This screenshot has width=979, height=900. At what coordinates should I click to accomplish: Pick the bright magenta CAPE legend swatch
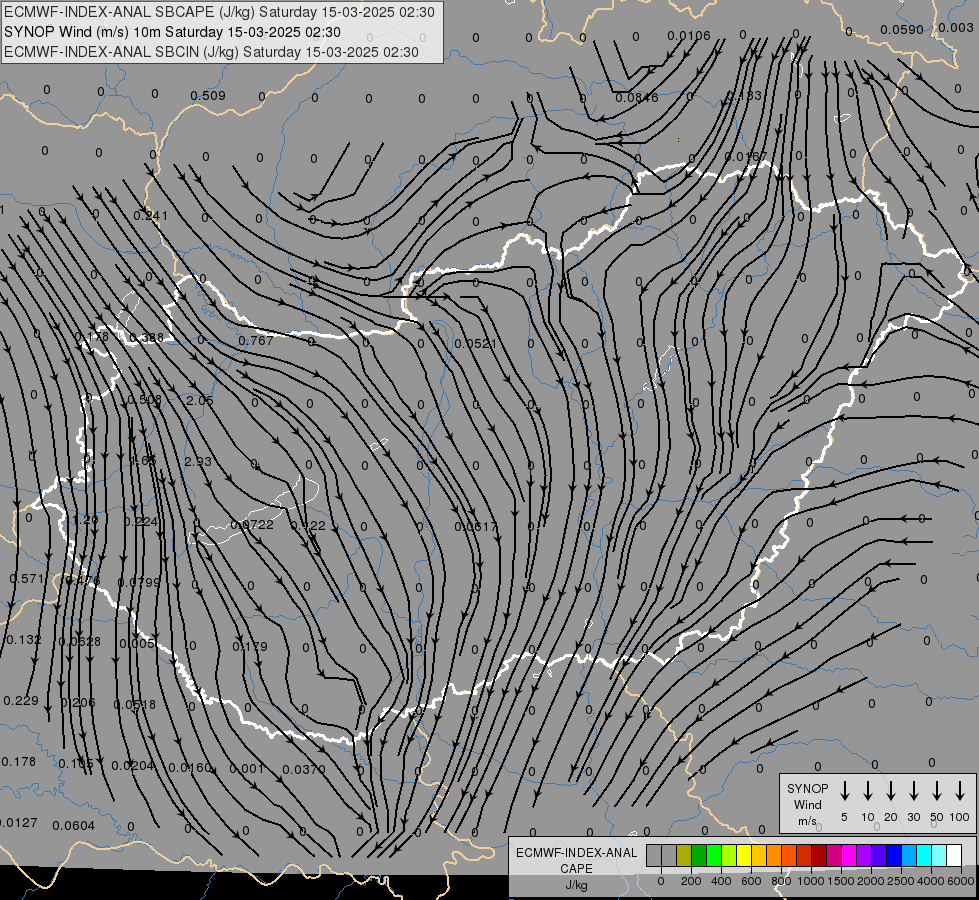click(x=849, y=856)
